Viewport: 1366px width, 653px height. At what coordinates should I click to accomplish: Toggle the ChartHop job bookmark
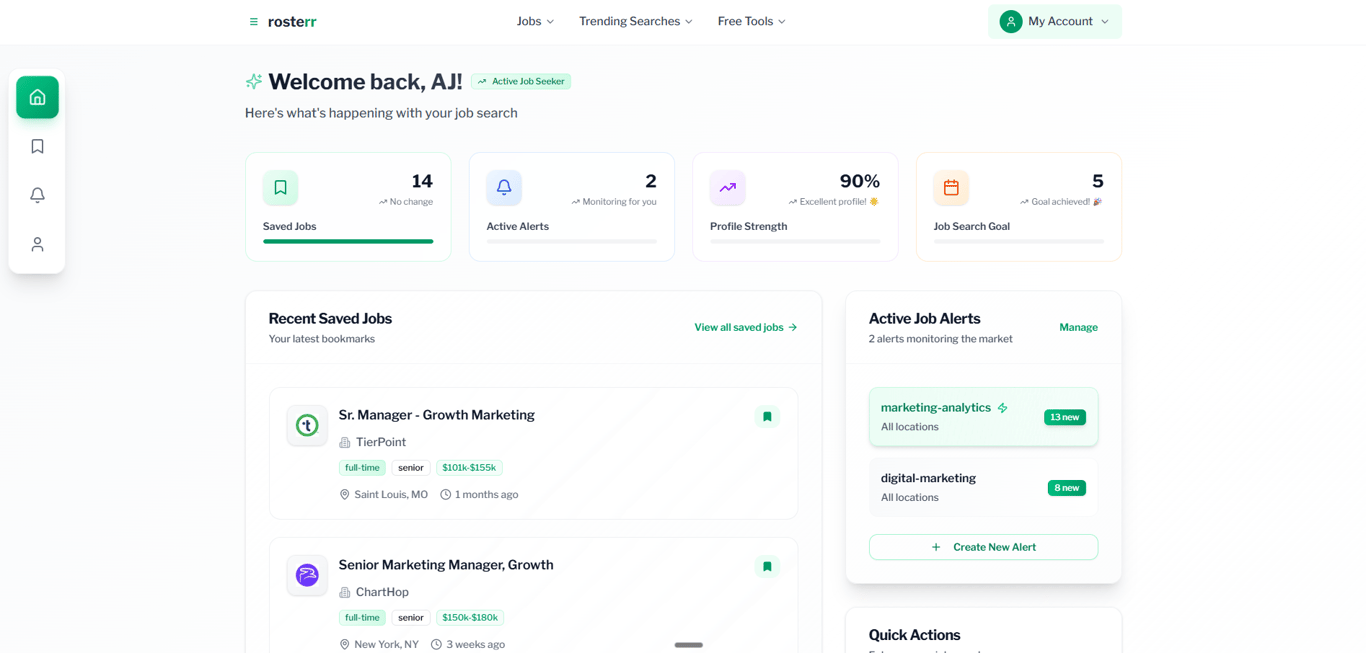click(x=767, y=567)
